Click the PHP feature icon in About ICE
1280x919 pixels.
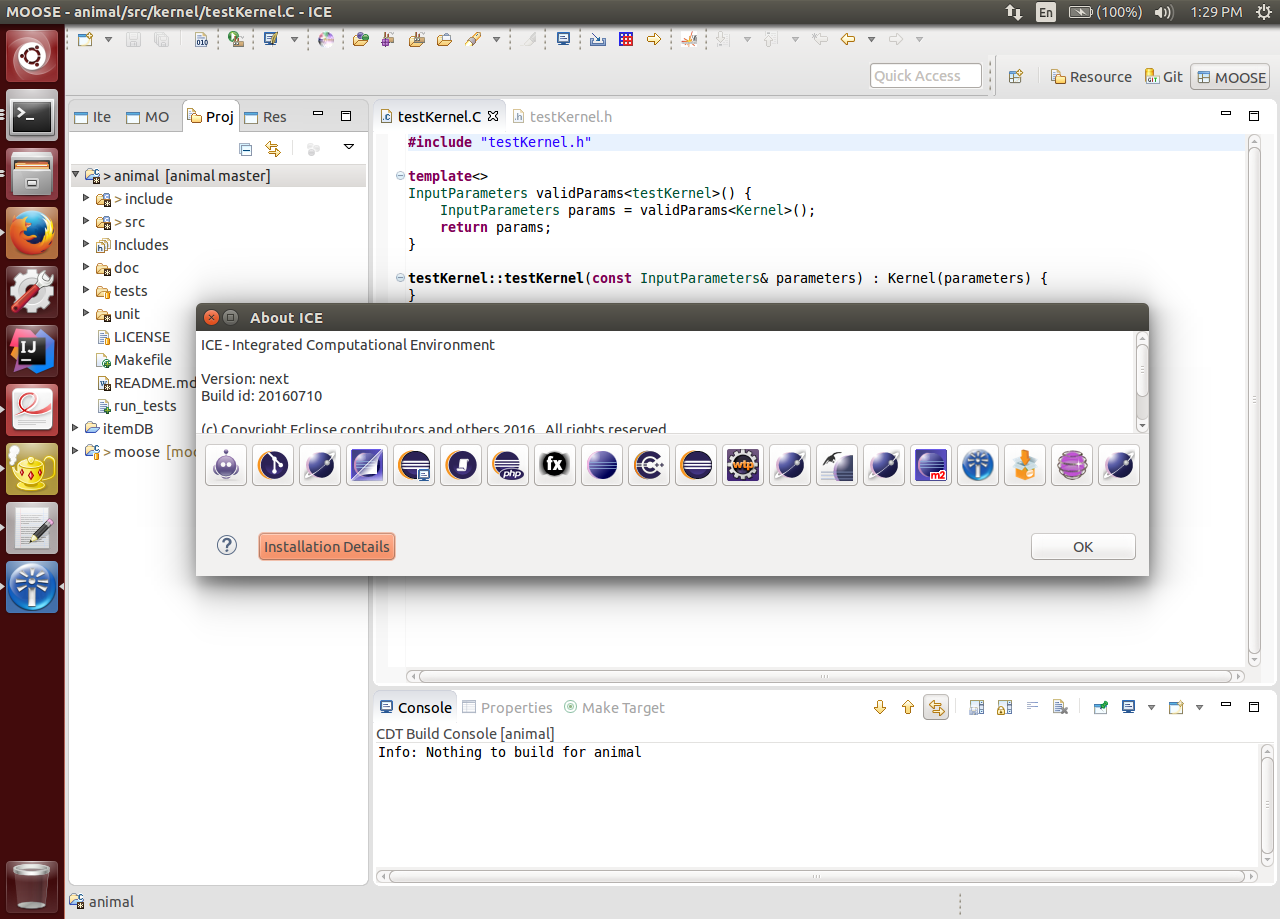[x=508, y=465]
